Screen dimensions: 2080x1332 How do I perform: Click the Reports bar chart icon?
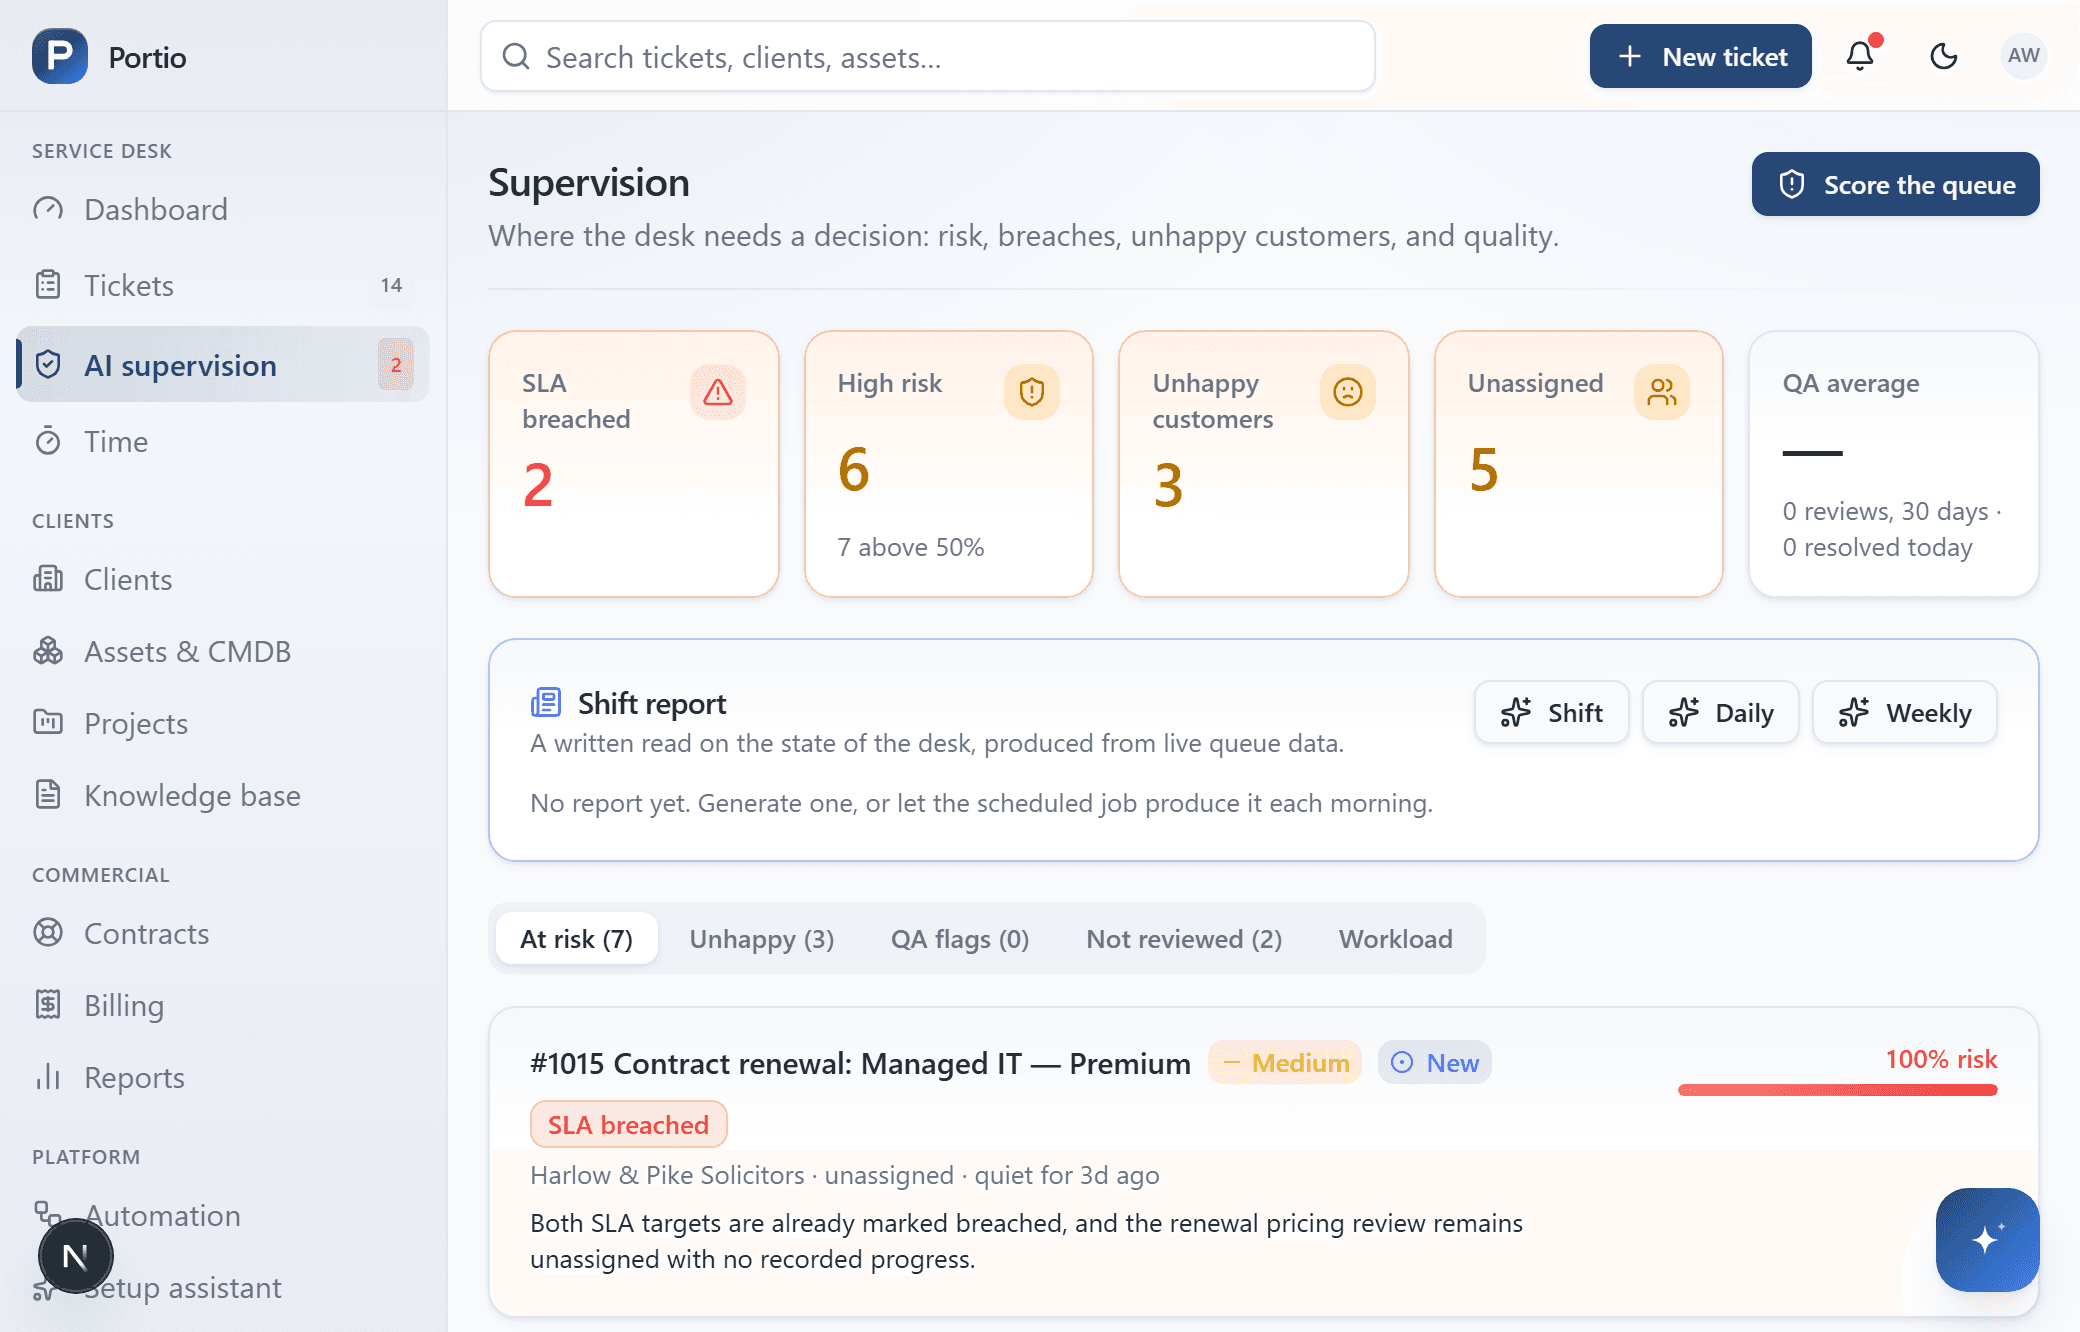point(48,1077)
